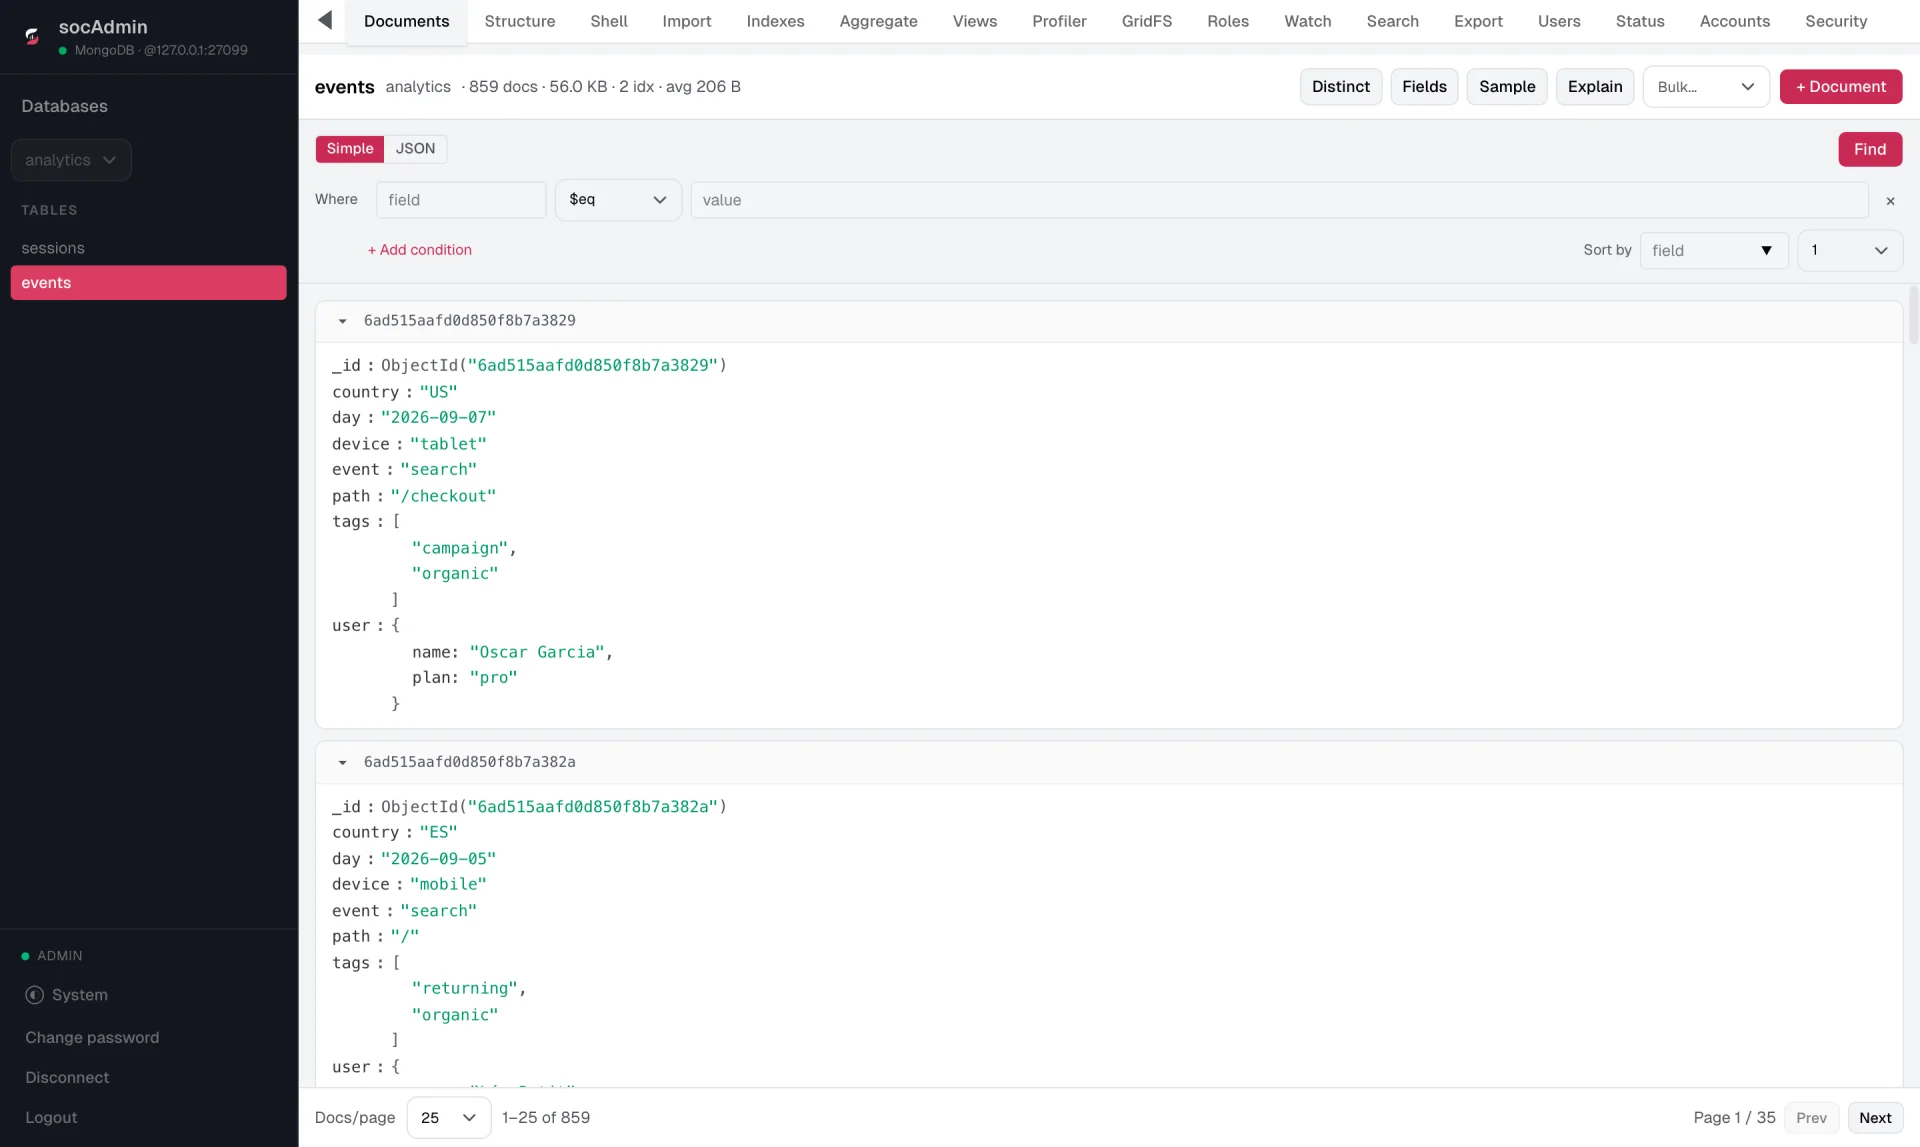1920x1147 pixels.
Task: Click Logout in the sidebar
Action: click(x=51, y=1118)
